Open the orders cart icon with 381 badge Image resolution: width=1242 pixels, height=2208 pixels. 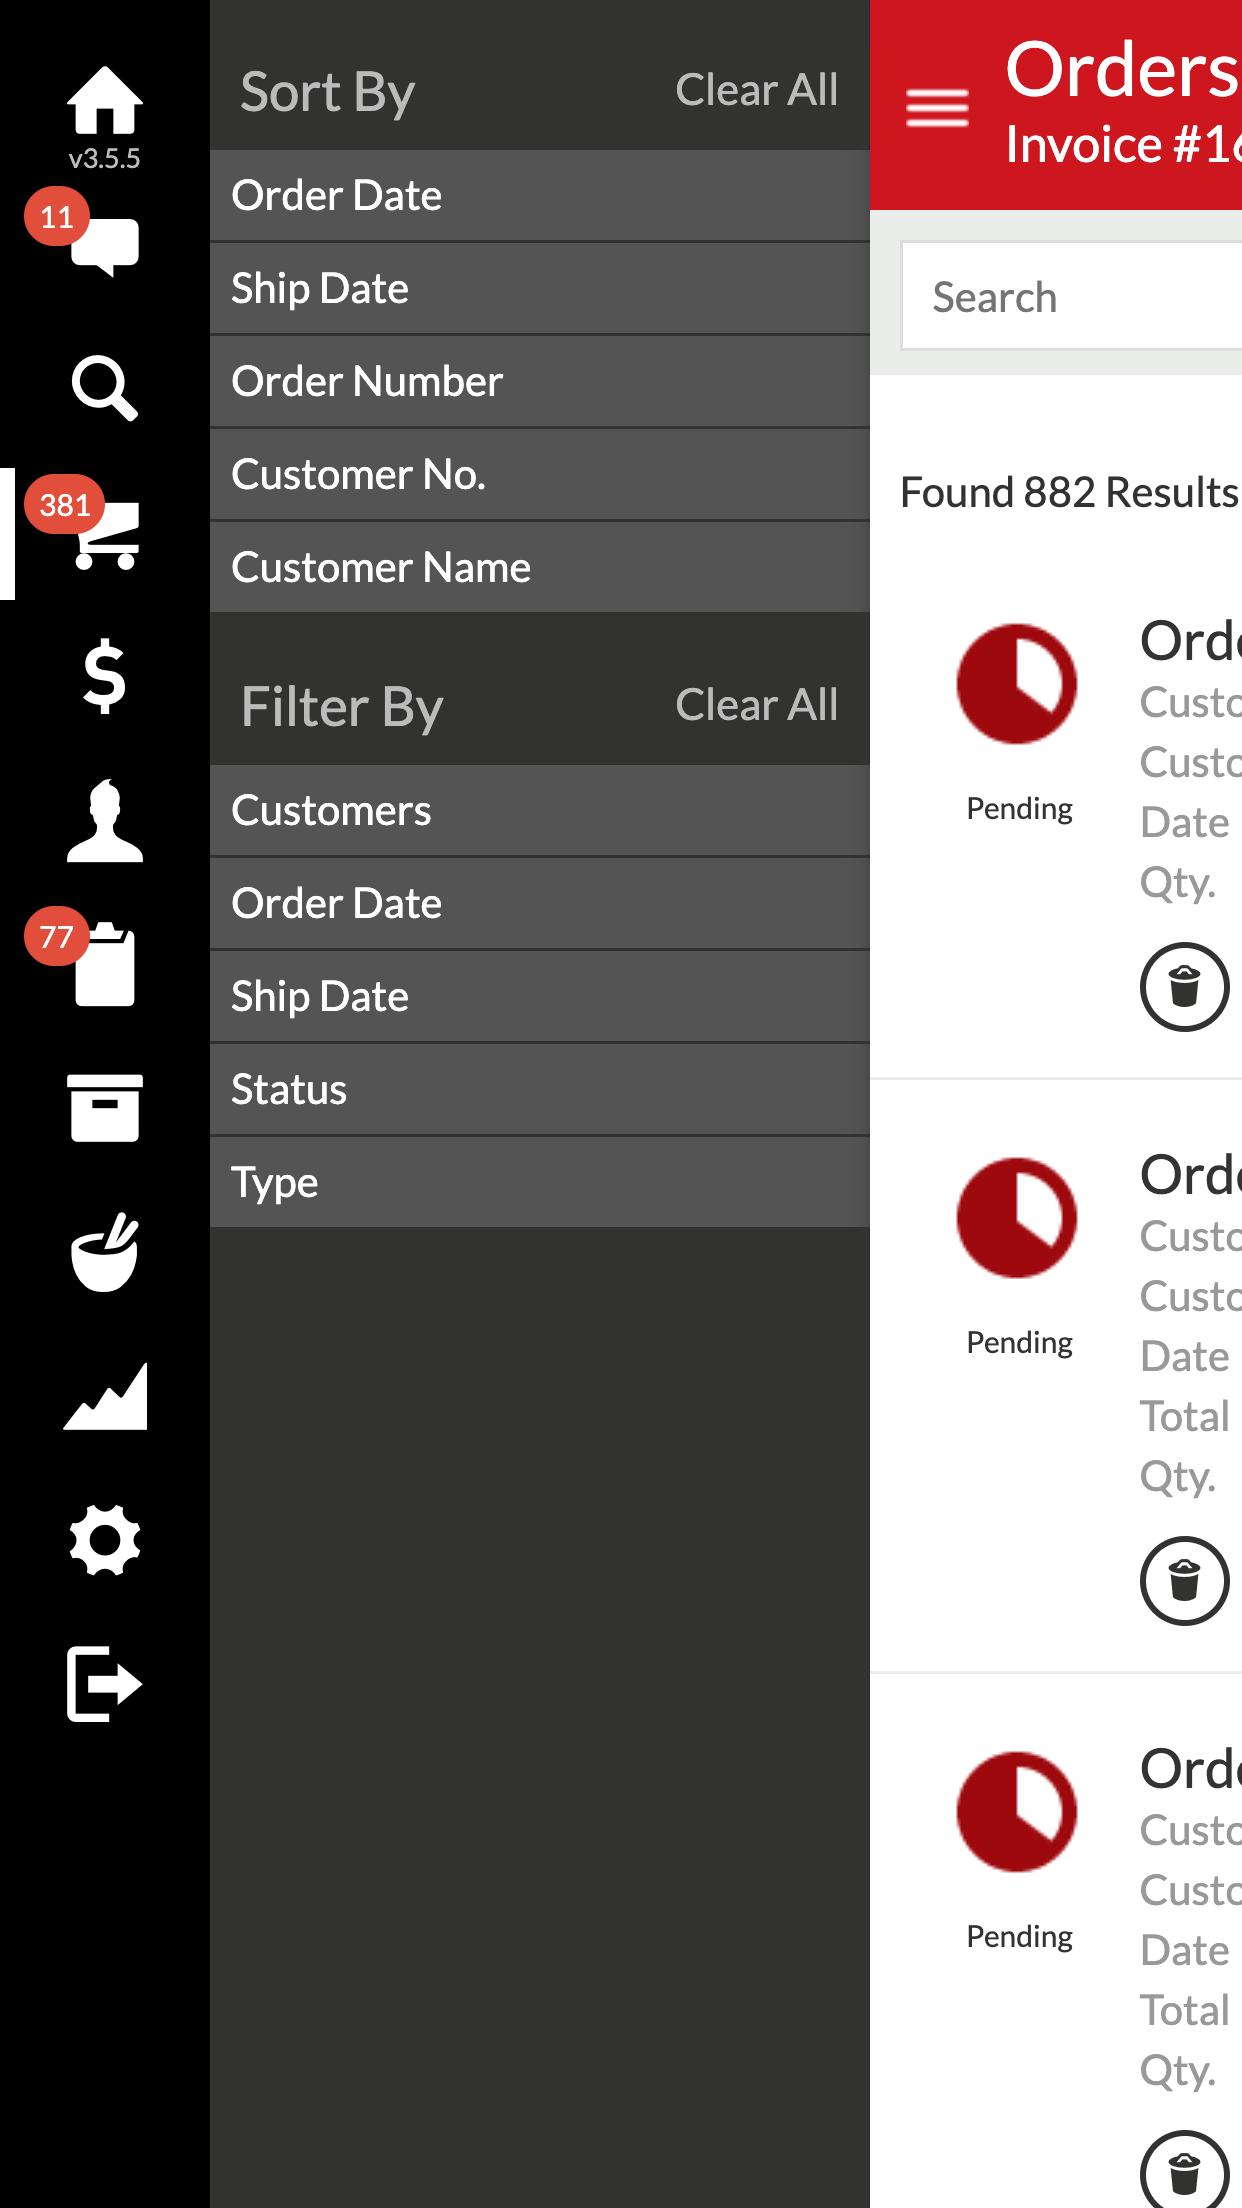106,535
